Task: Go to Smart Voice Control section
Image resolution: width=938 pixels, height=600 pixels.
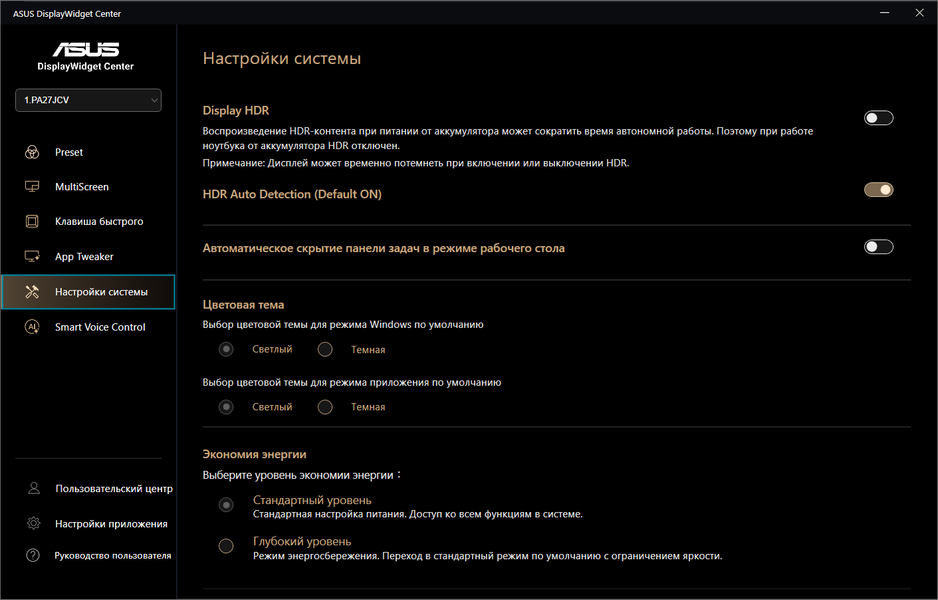Action: pyautogui.click(x=100, y=327)
